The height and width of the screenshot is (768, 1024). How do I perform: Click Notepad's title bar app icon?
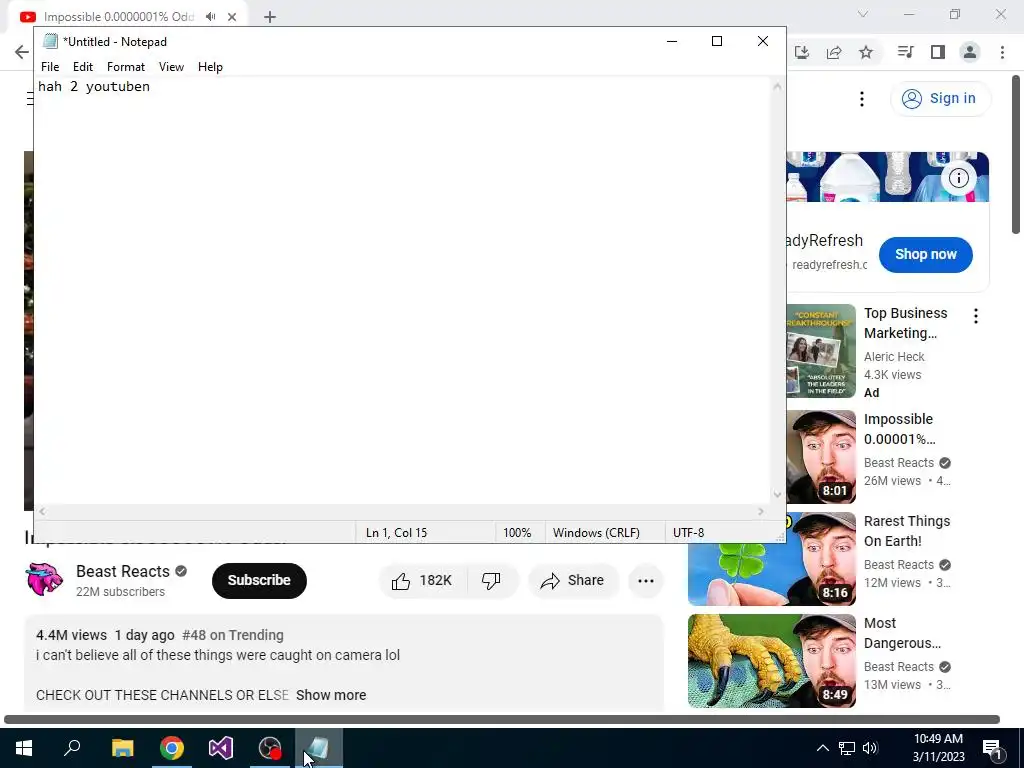click(x=50, y=41)
